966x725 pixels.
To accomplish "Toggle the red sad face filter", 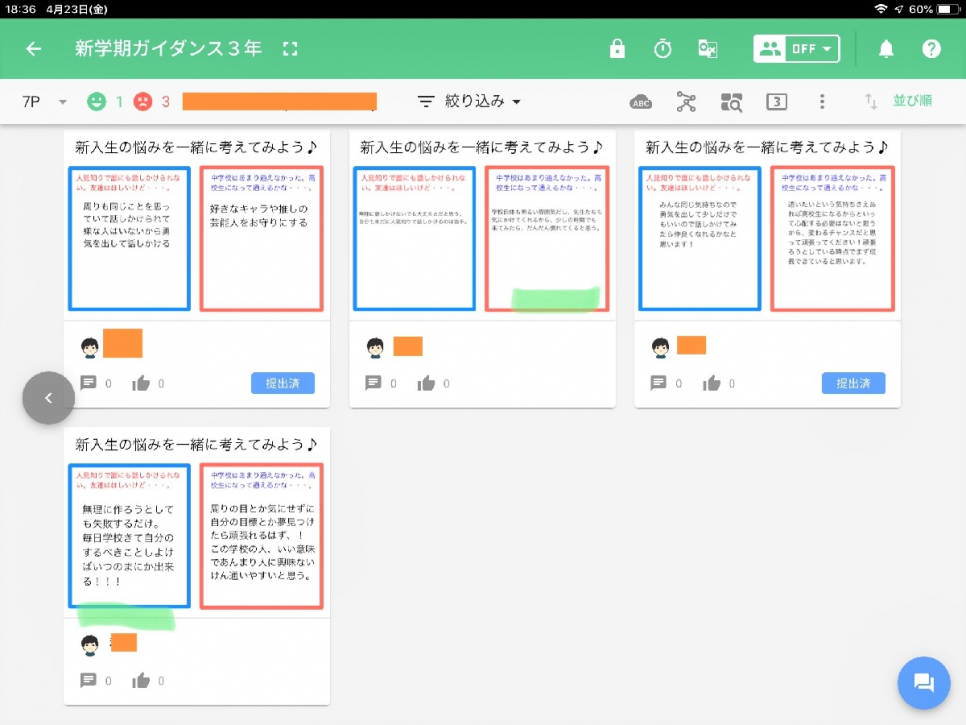I will click(143, 101).
